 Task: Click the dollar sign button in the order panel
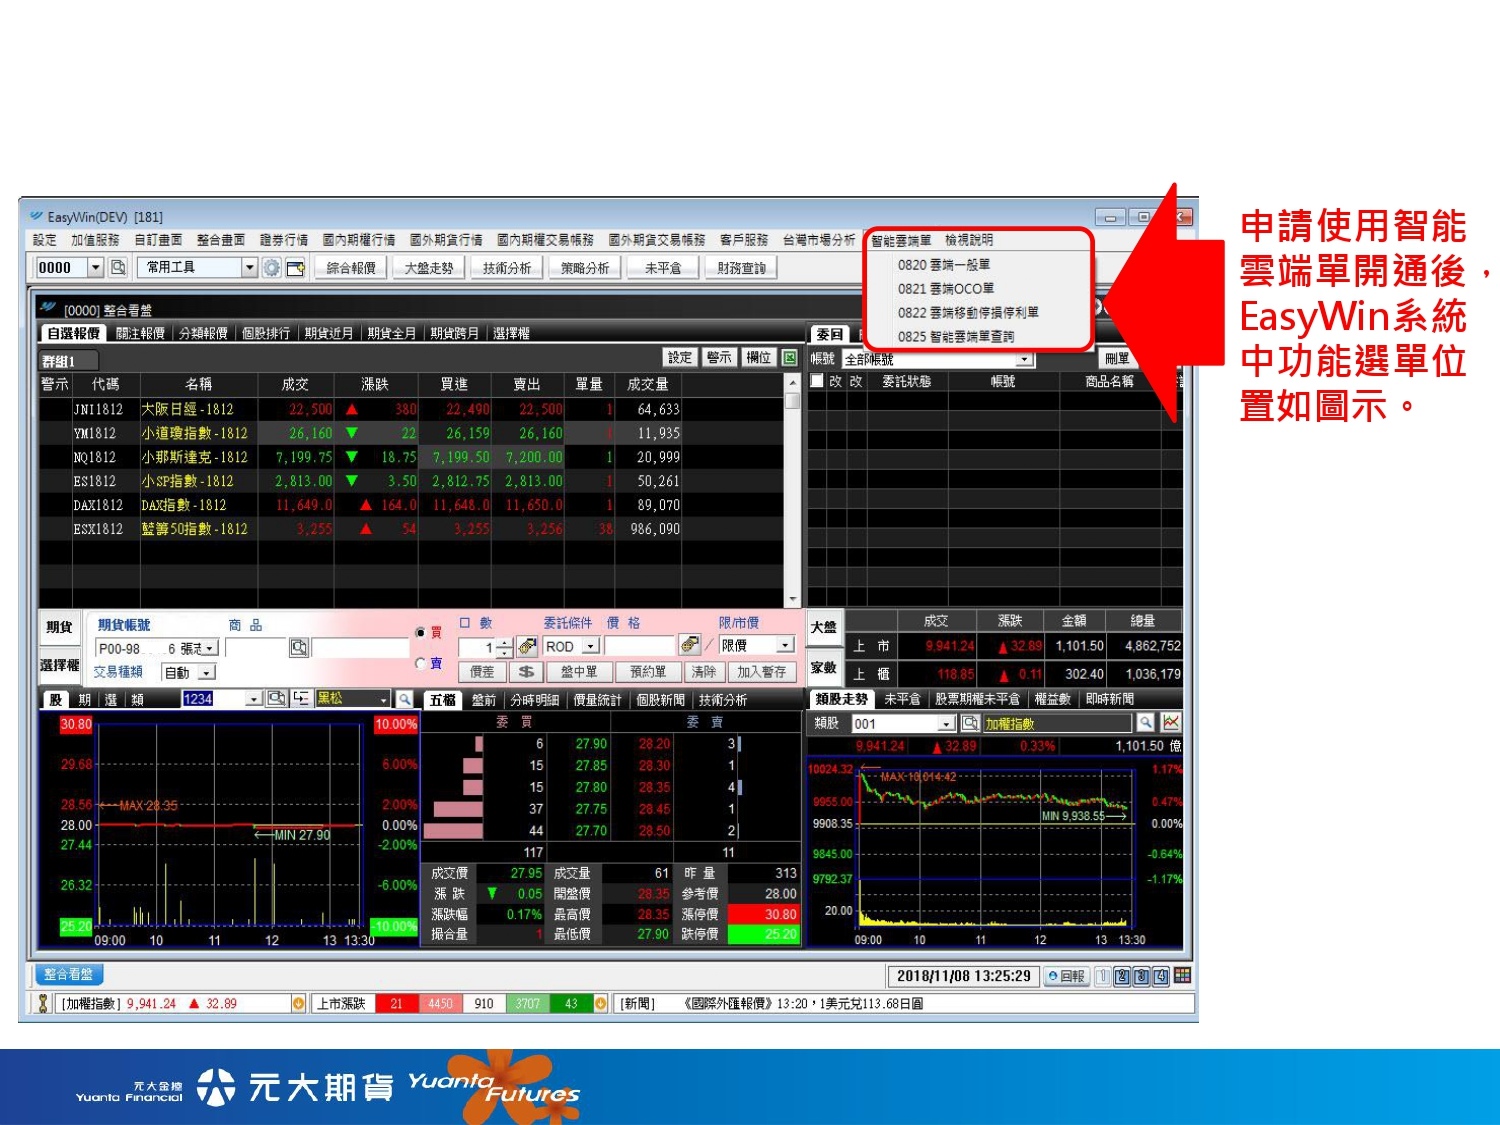click(x=526, y=672)
